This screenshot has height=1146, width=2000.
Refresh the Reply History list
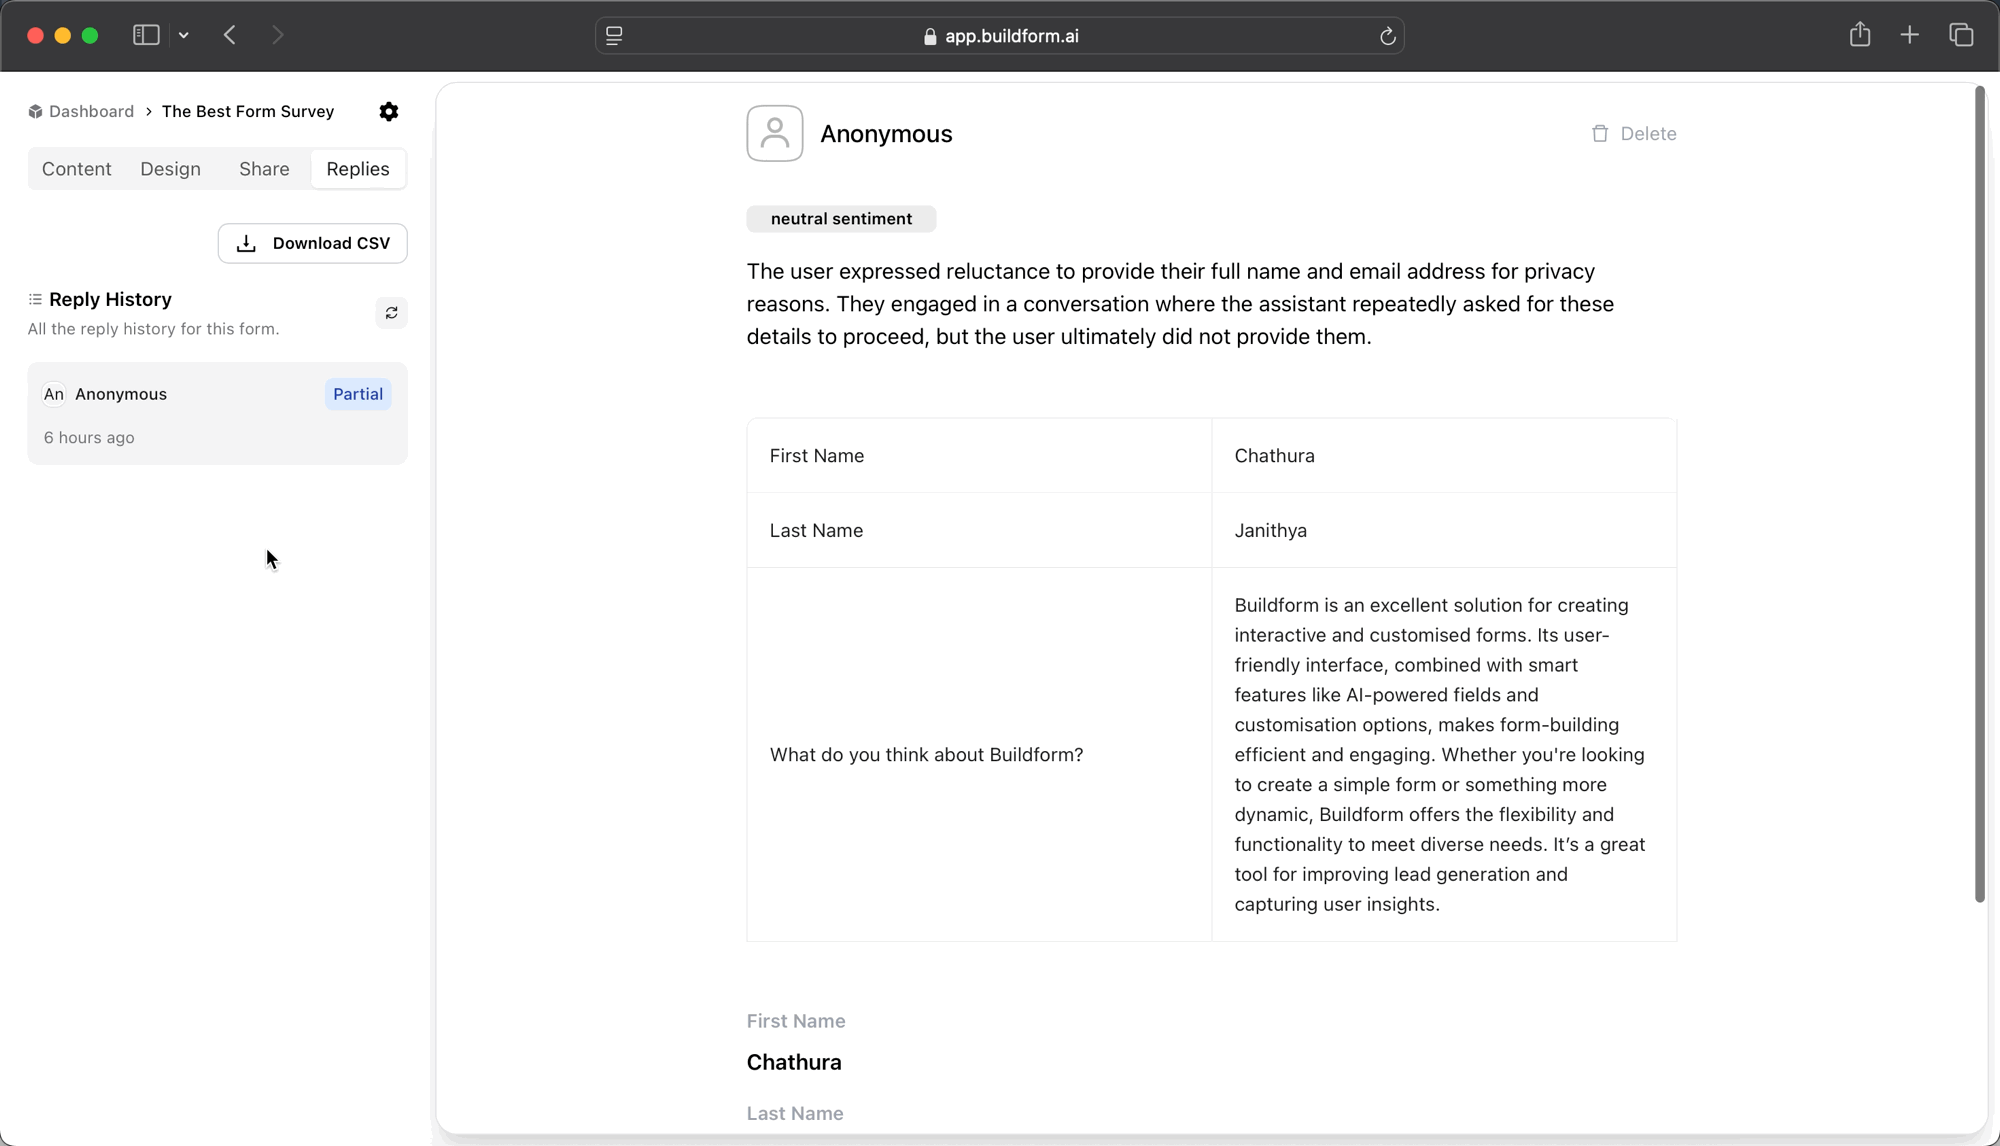click(x=391, y=313)
